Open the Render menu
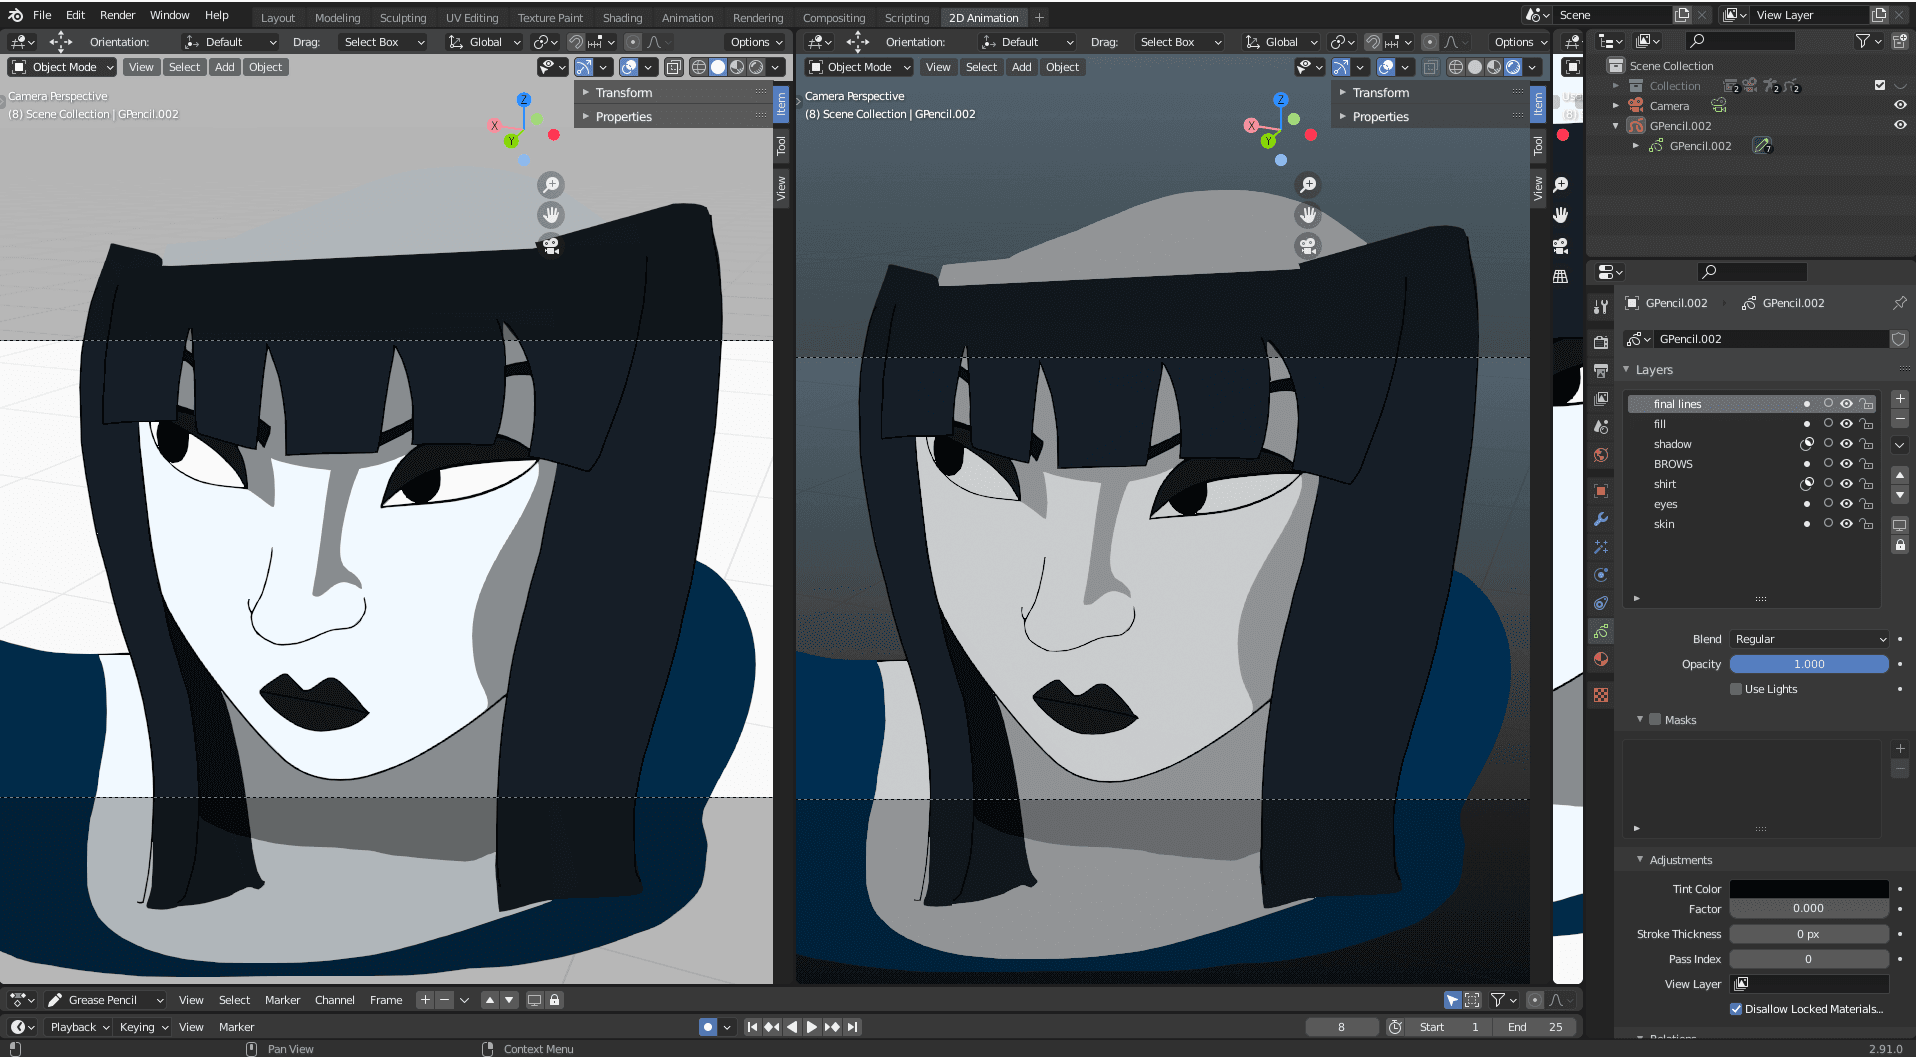The height and width of the screenshot is (1057, 1916). (x=117, y=15)
